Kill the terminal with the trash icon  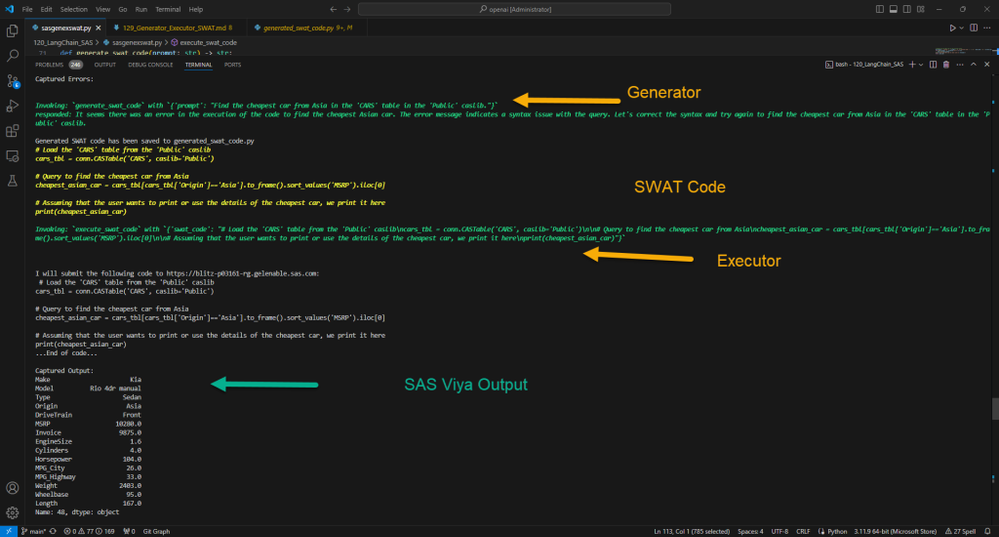click(946, 64)
